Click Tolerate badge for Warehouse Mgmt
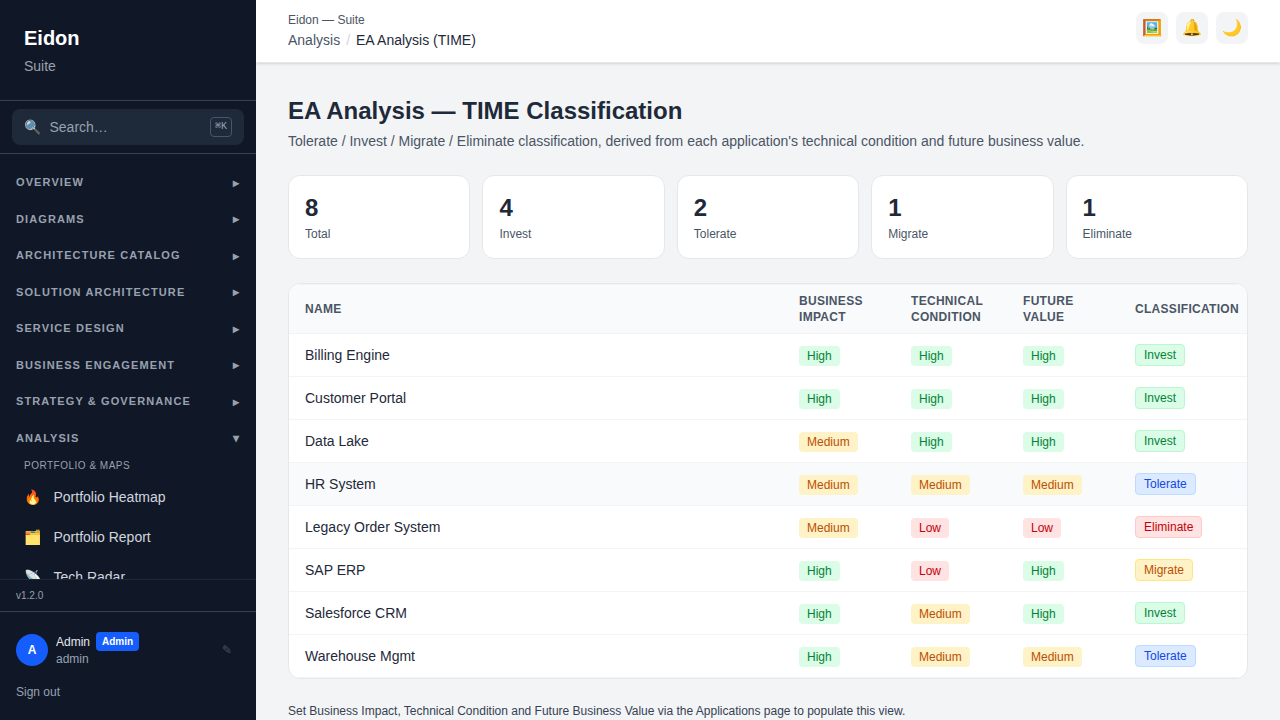Screen dimensions: 1280x720 1165,656
